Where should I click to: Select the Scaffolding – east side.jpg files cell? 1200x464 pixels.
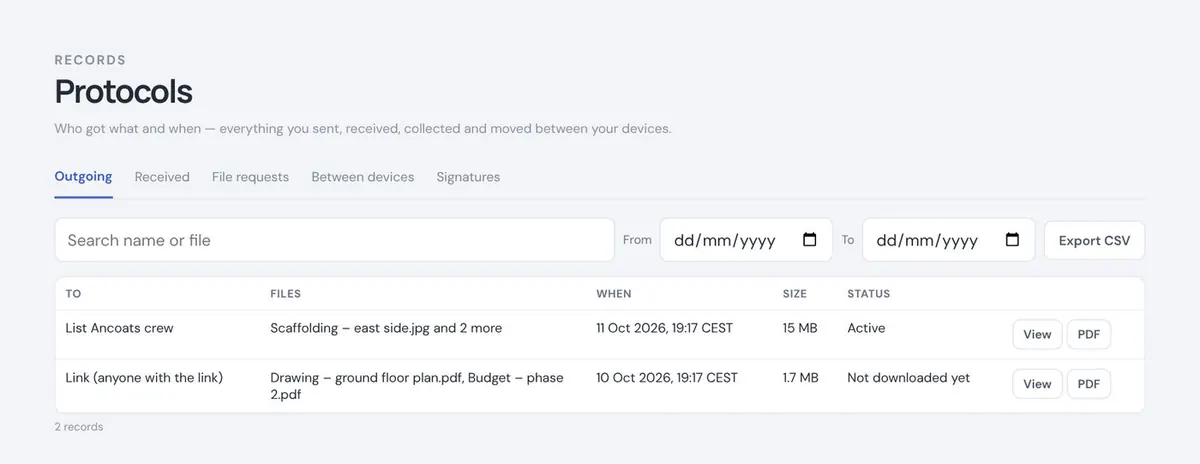pyautogui.click(x=386, y=328)
